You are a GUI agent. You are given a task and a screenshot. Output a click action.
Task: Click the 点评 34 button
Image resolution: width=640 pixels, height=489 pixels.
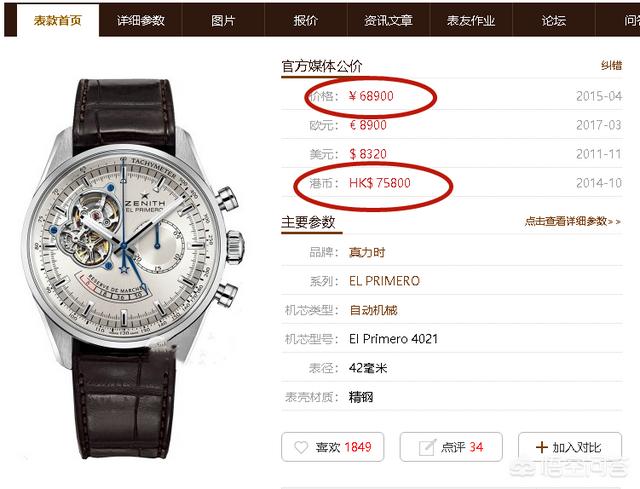coord(451,447)
